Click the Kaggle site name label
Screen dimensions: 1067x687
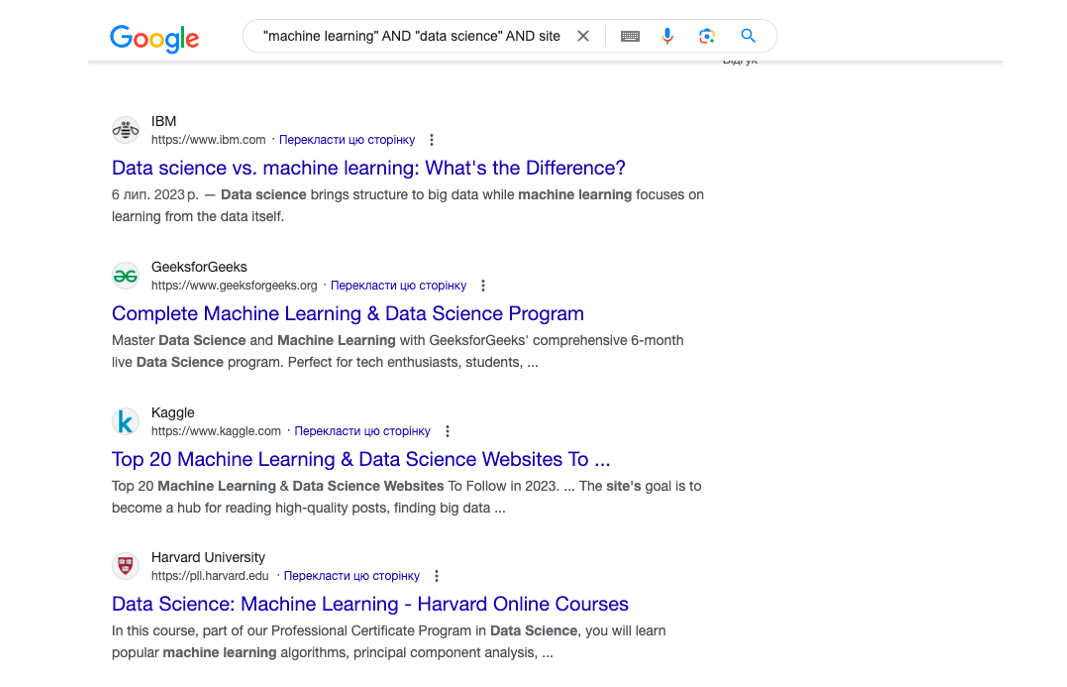(172, 413)
